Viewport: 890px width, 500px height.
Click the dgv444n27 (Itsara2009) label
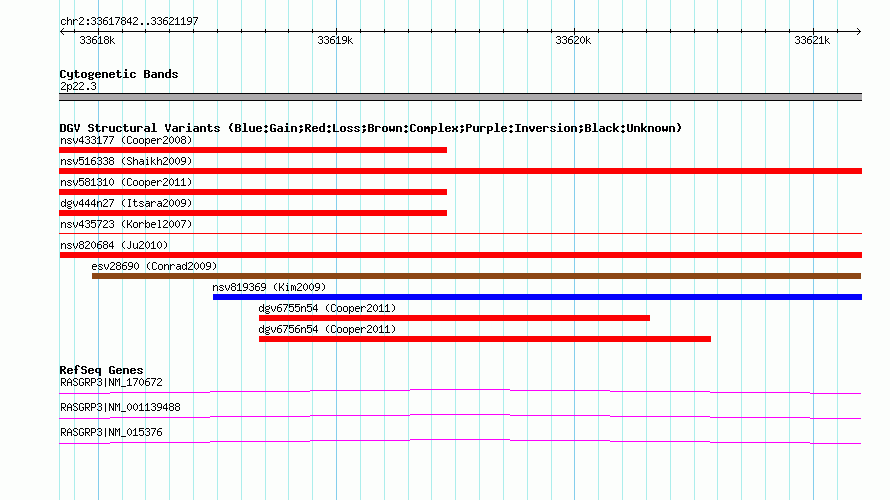coord(126,203)
